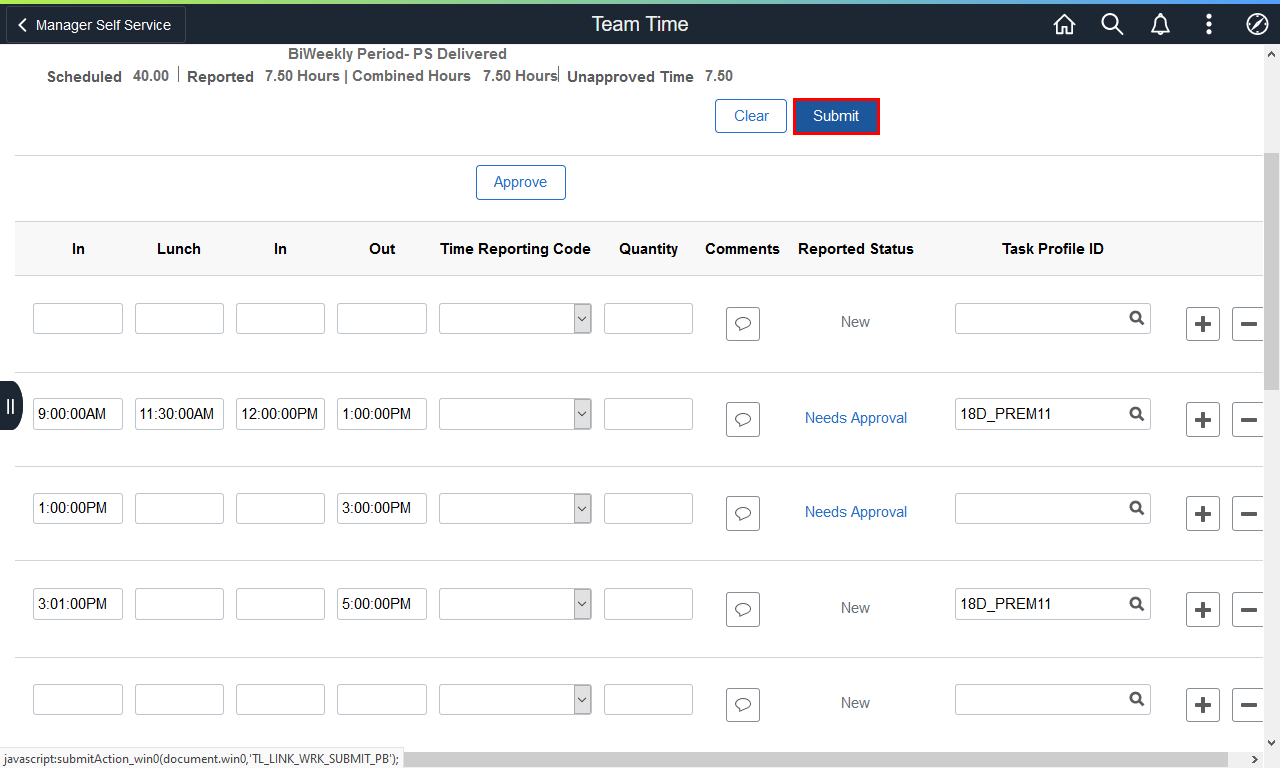Delete the 9:00:00AM row with minus
The height and width of the screenshot is (768, 1280).
[x=1248, y=420]
